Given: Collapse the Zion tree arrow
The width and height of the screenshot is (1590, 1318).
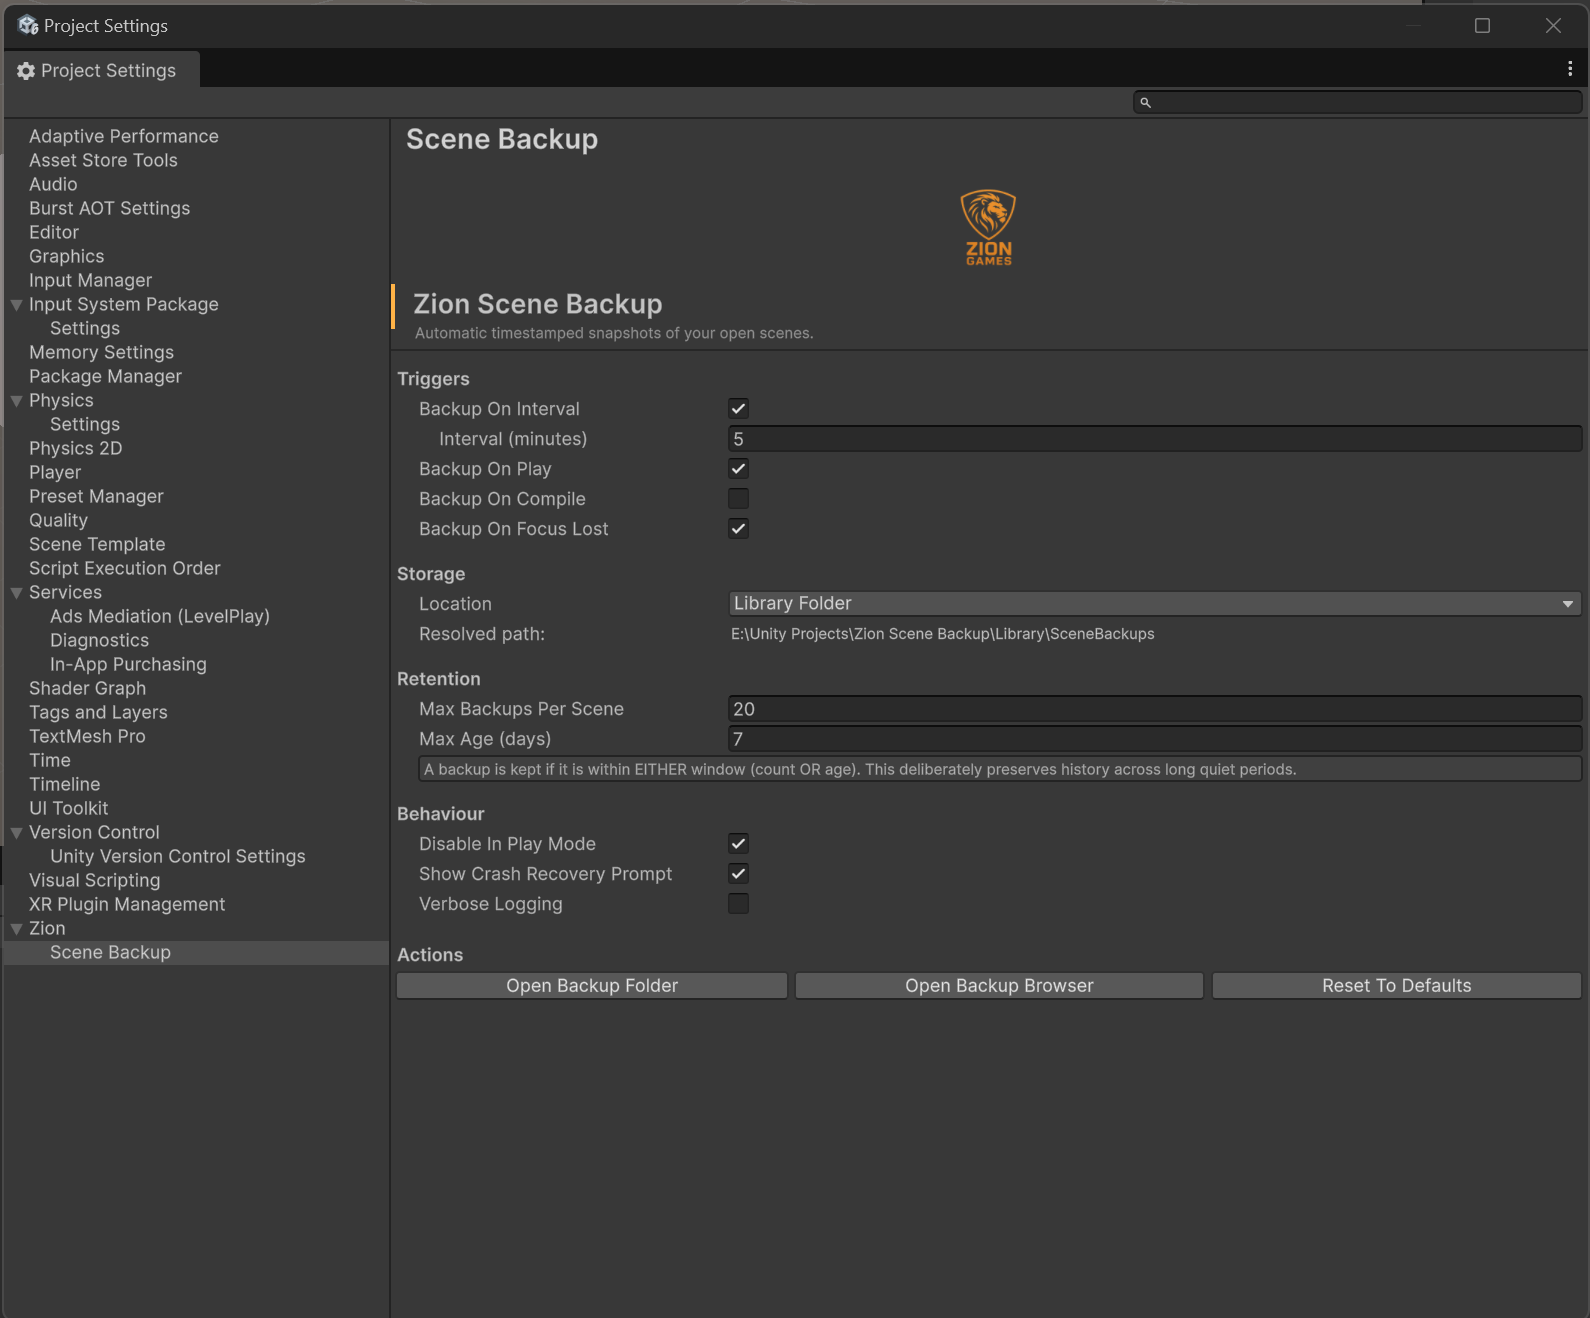Looking at the screenshot, I should pos(16,928).
